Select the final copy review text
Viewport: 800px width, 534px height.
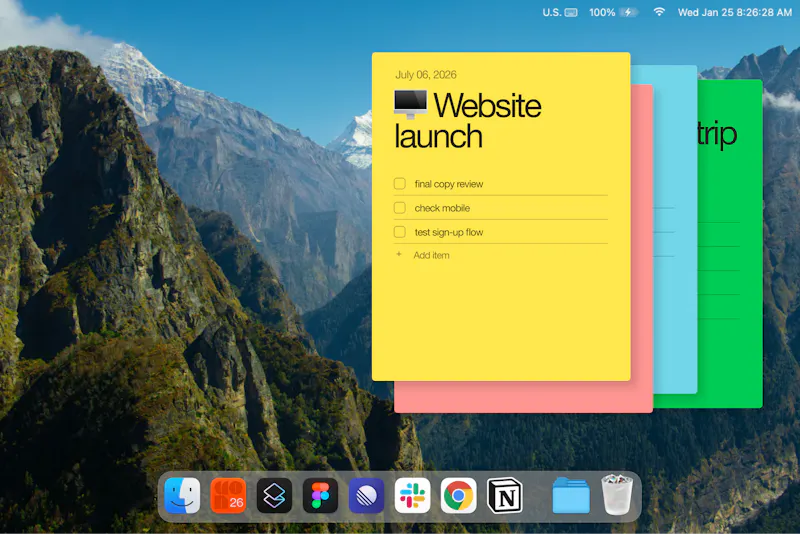(448, 184)
